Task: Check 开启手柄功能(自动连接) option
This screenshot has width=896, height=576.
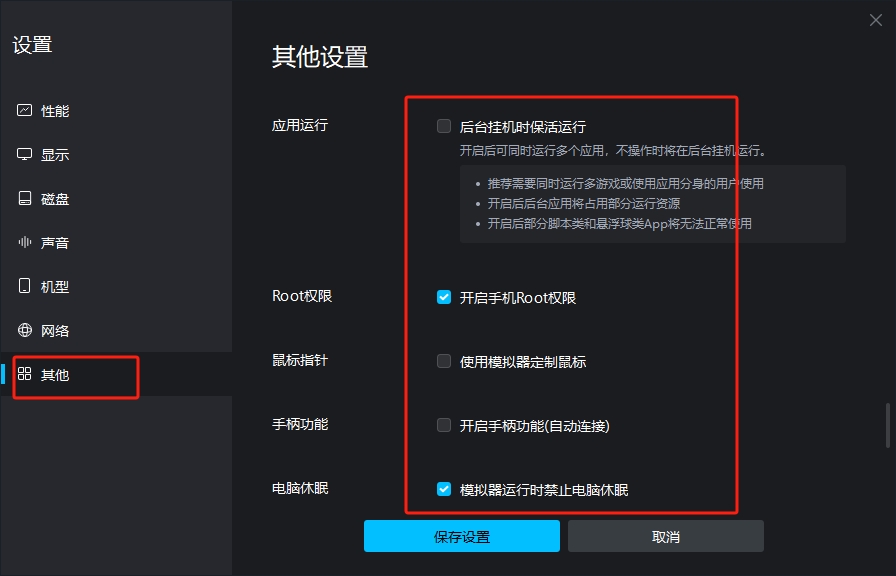Action: pyautogui.click(x=444, y=425)
